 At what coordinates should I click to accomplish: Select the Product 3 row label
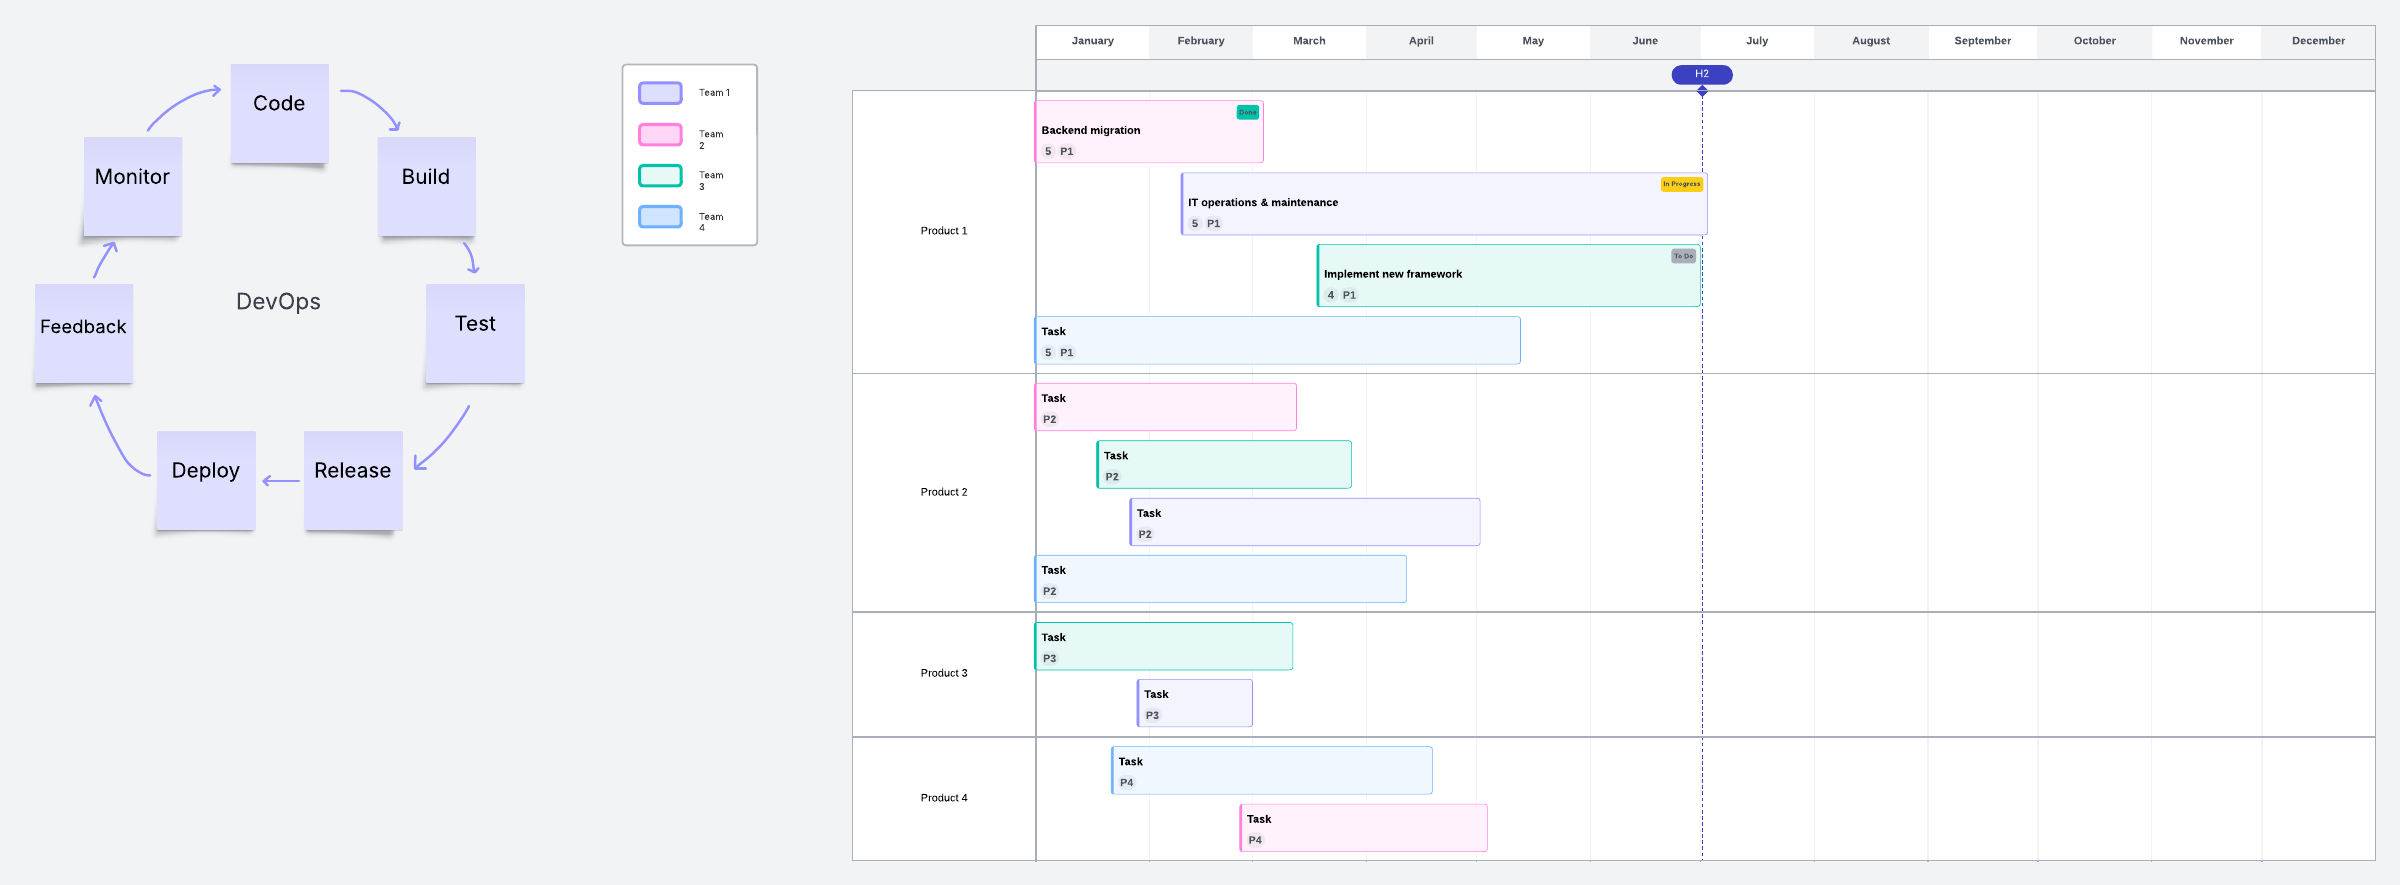click(944, 673)
